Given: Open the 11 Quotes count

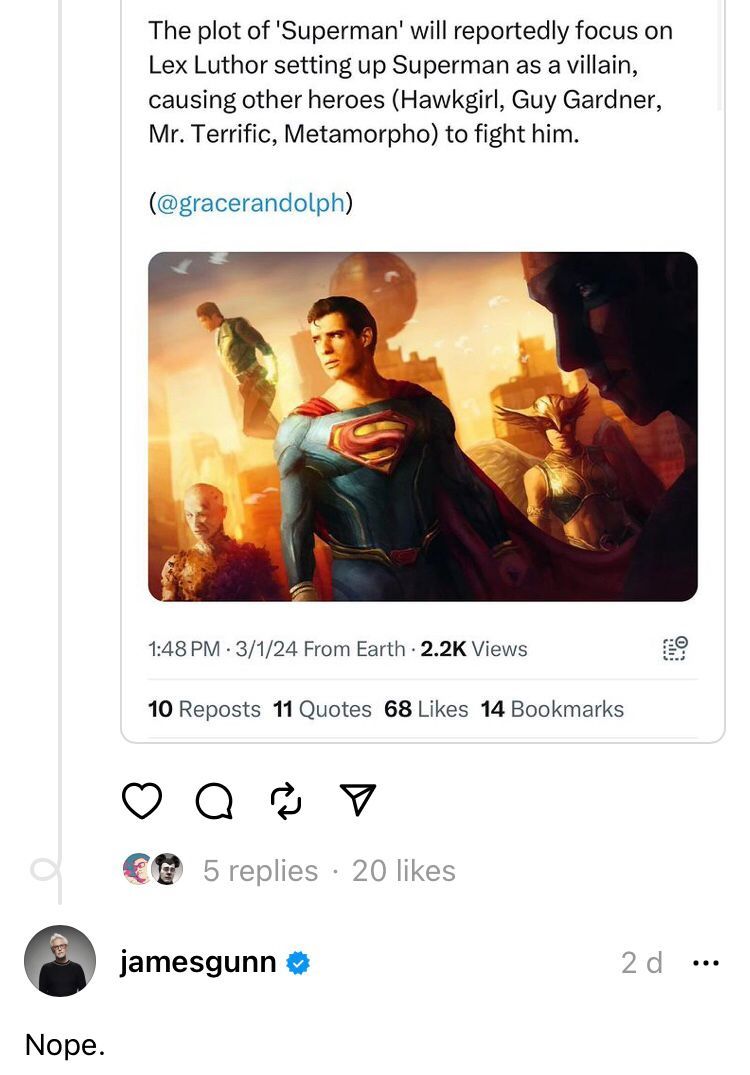Looking at the screenshot, I should [321, 709].
